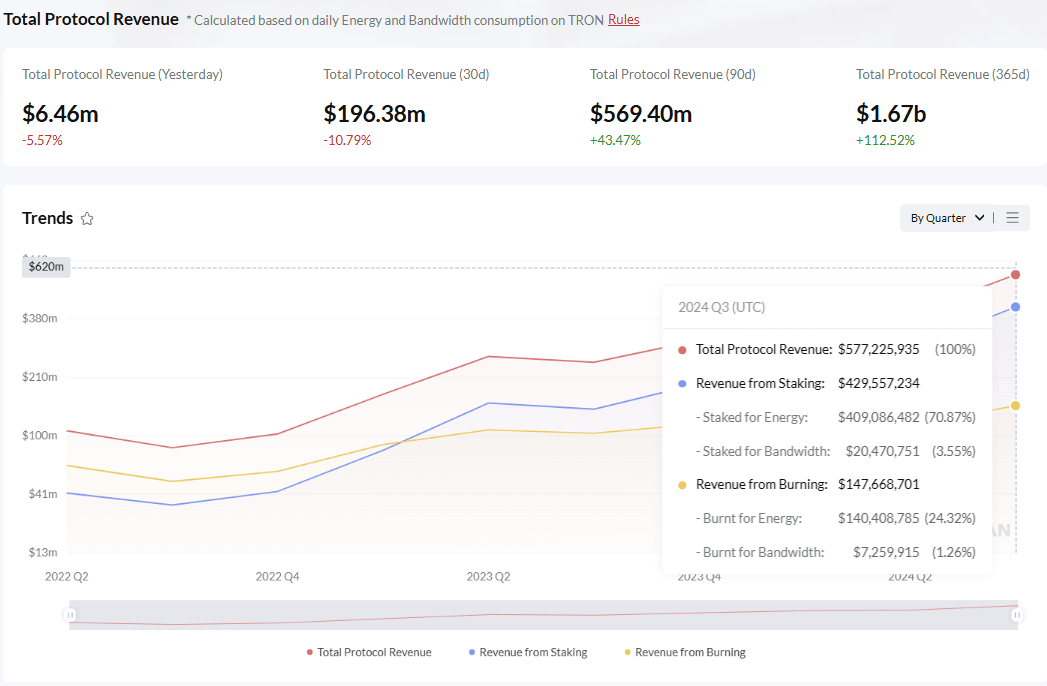This screenshot has height=686, width=1047.
Task: Click the right mini-map range slider handle
Action: click(1017, 614)
